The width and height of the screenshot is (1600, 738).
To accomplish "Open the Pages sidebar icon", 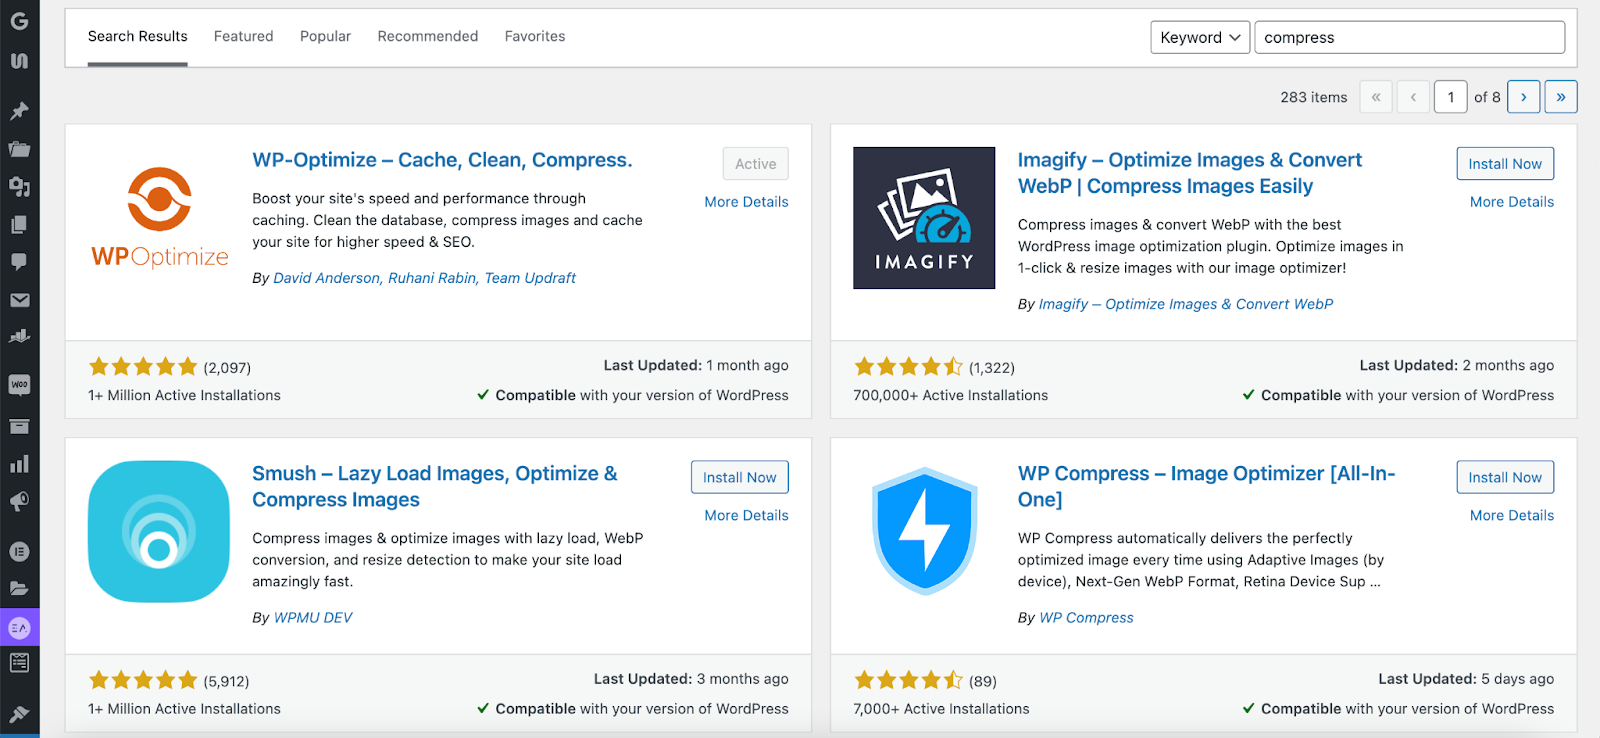I will (x=19, y=225).
